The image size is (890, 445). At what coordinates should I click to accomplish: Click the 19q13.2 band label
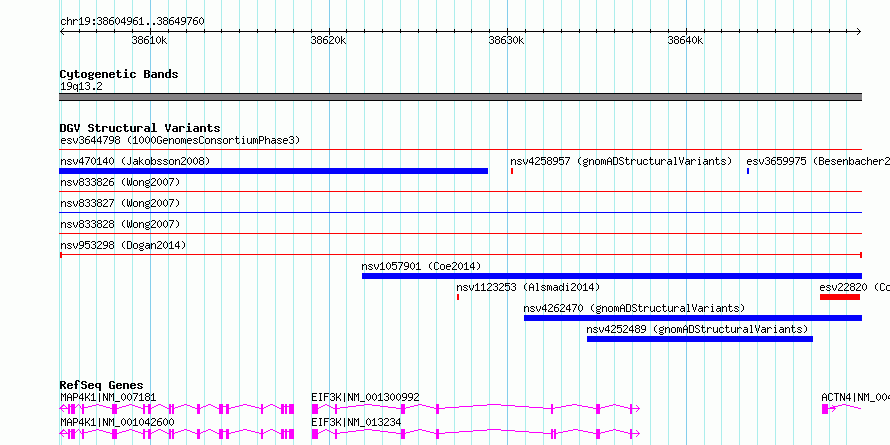pos(81,87)
